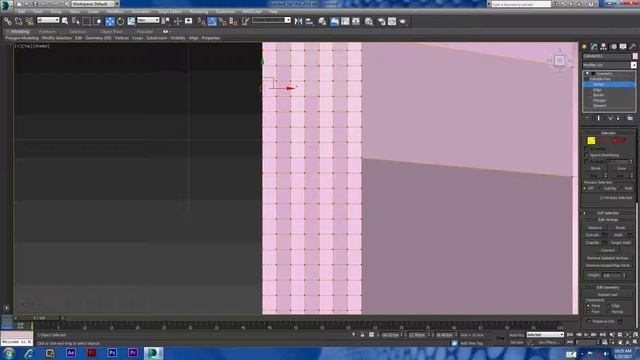640x360 pixels.
Task: Open After Effects from the Windows taskbar
Action: 71,353
